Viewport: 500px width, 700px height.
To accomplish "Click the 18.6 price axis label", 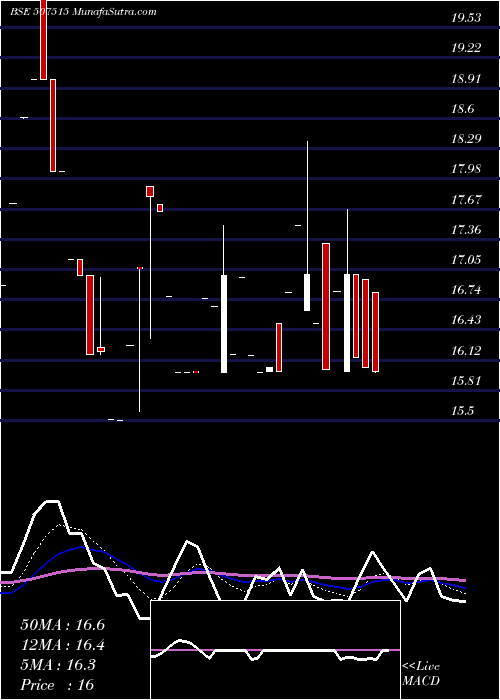I will [463, 109].
